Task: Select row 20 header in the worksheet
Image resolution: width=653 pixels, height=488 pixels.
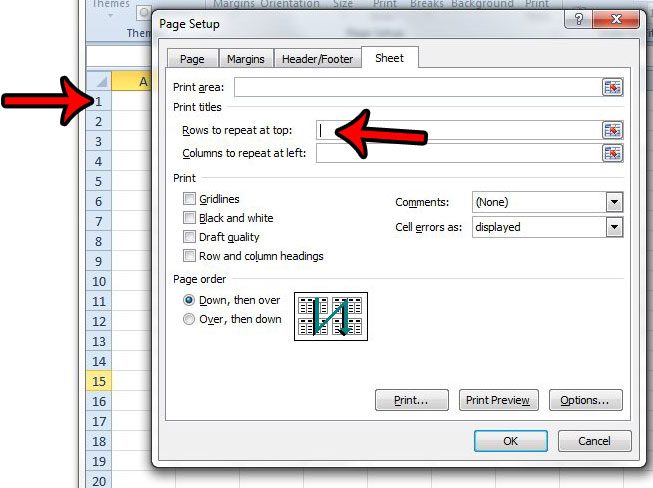Action: pyautogui.click(x=99, y=480)
